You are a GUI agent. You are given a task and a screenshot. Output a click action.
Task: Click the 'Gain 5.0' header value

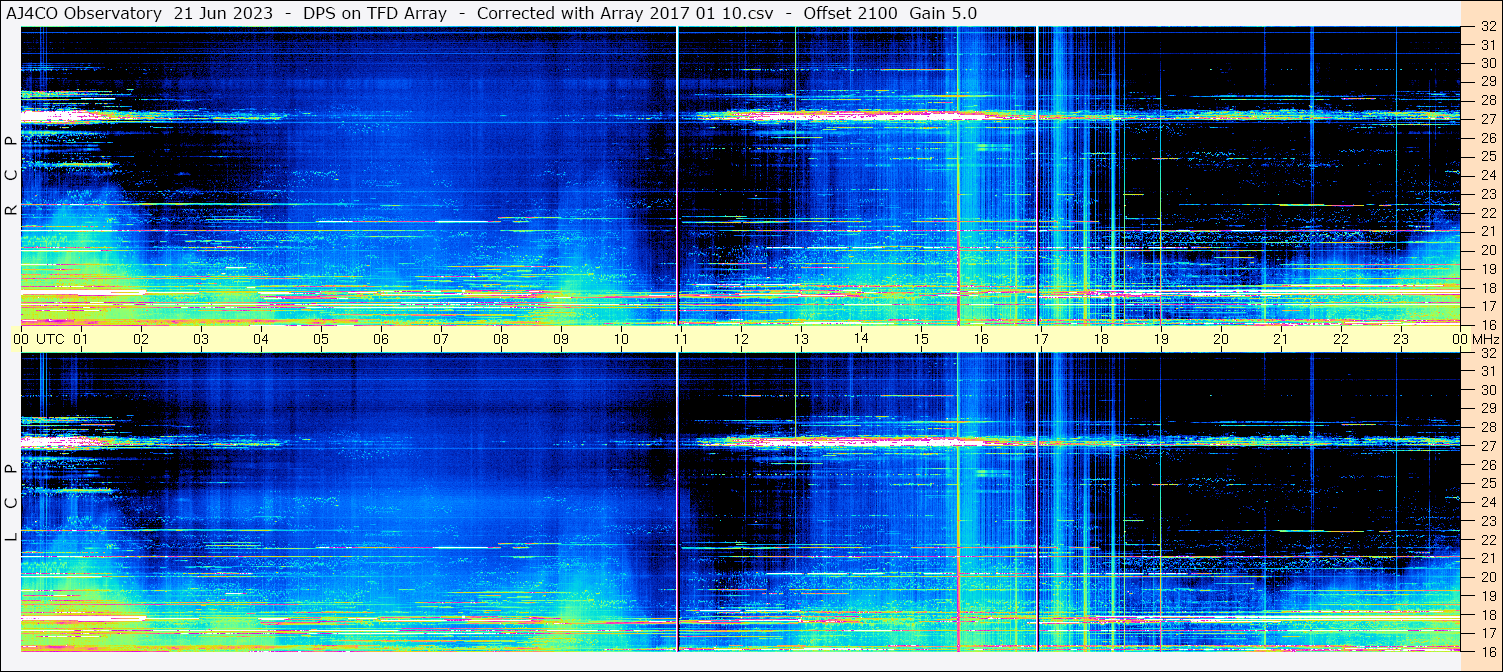943,13
